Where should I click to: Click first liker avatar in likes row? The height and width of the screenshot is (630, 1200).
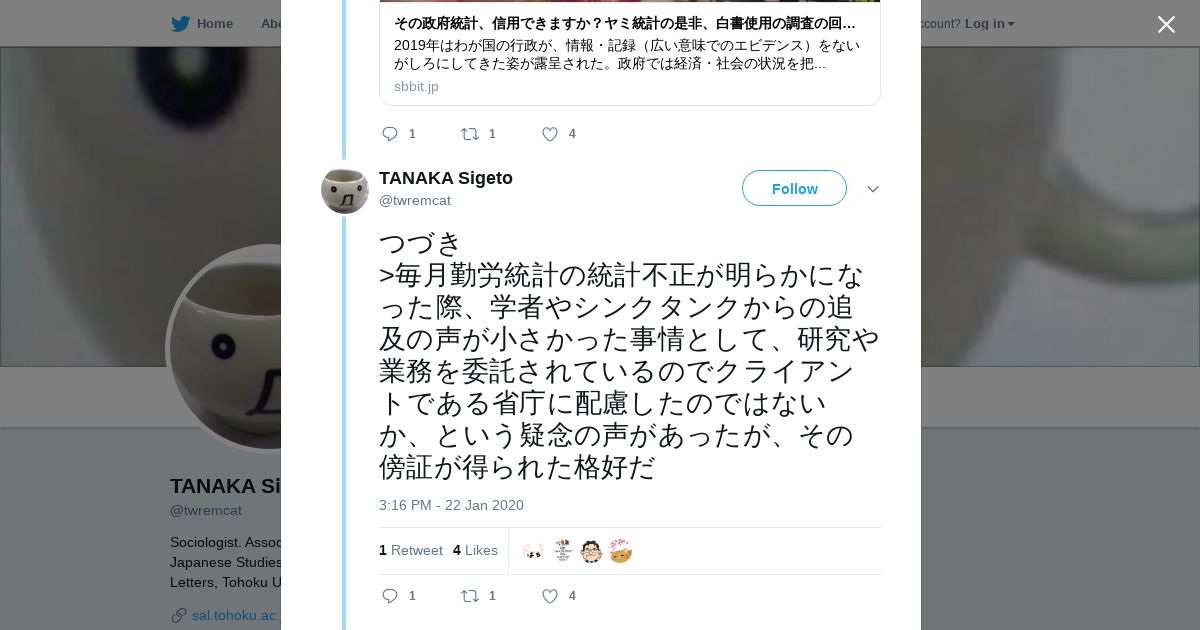[533, 551]
